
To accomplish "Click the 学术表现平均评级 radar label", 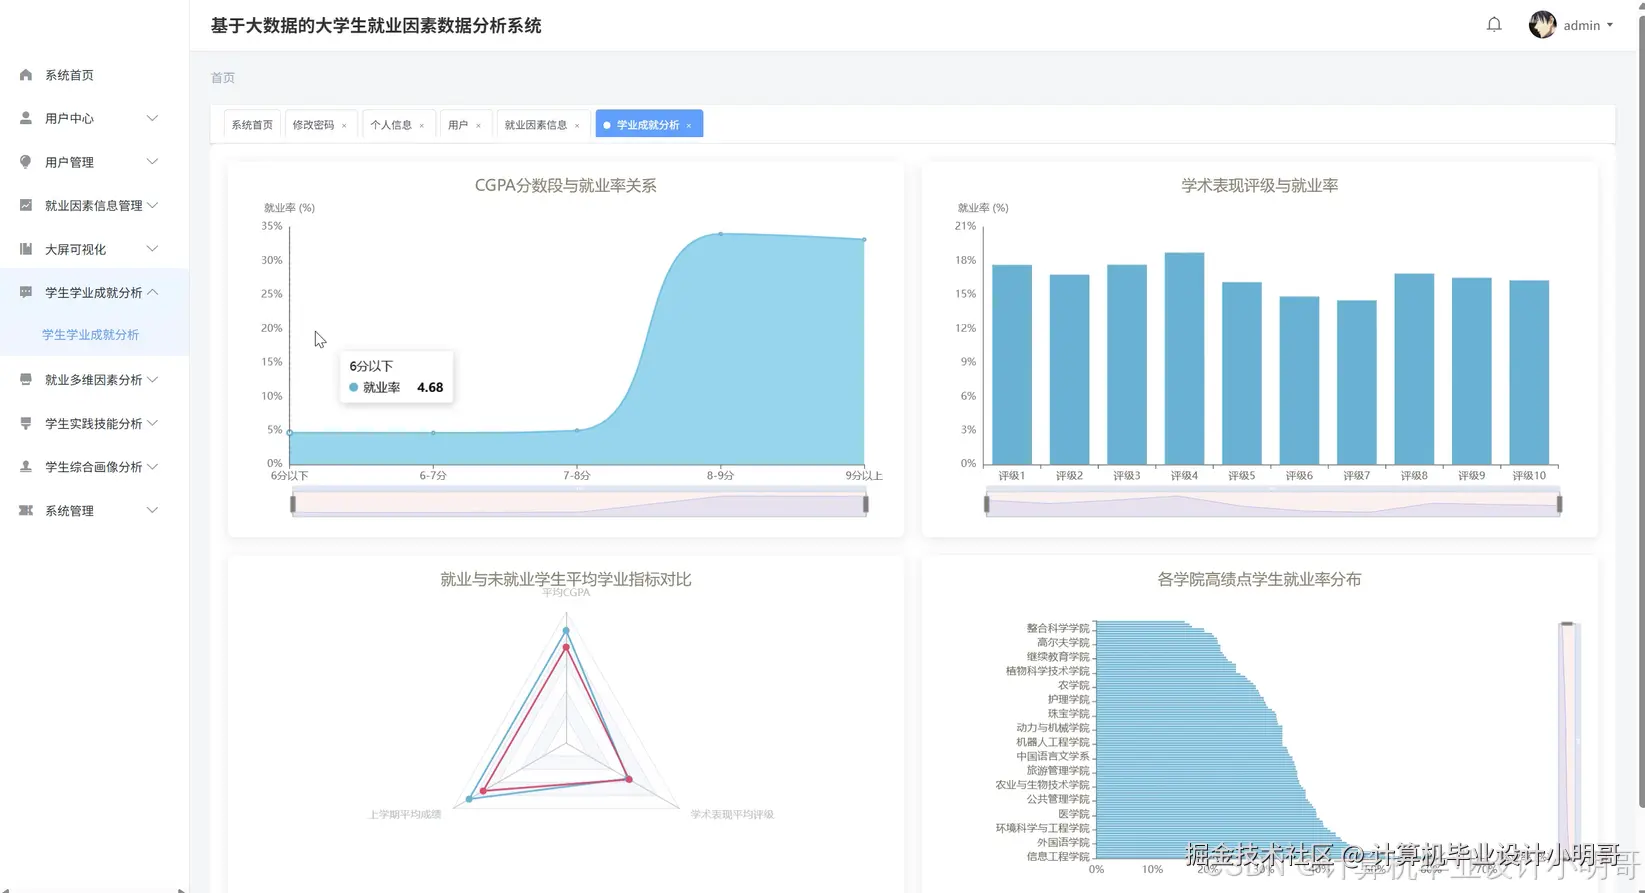I will tap(732, 815).
